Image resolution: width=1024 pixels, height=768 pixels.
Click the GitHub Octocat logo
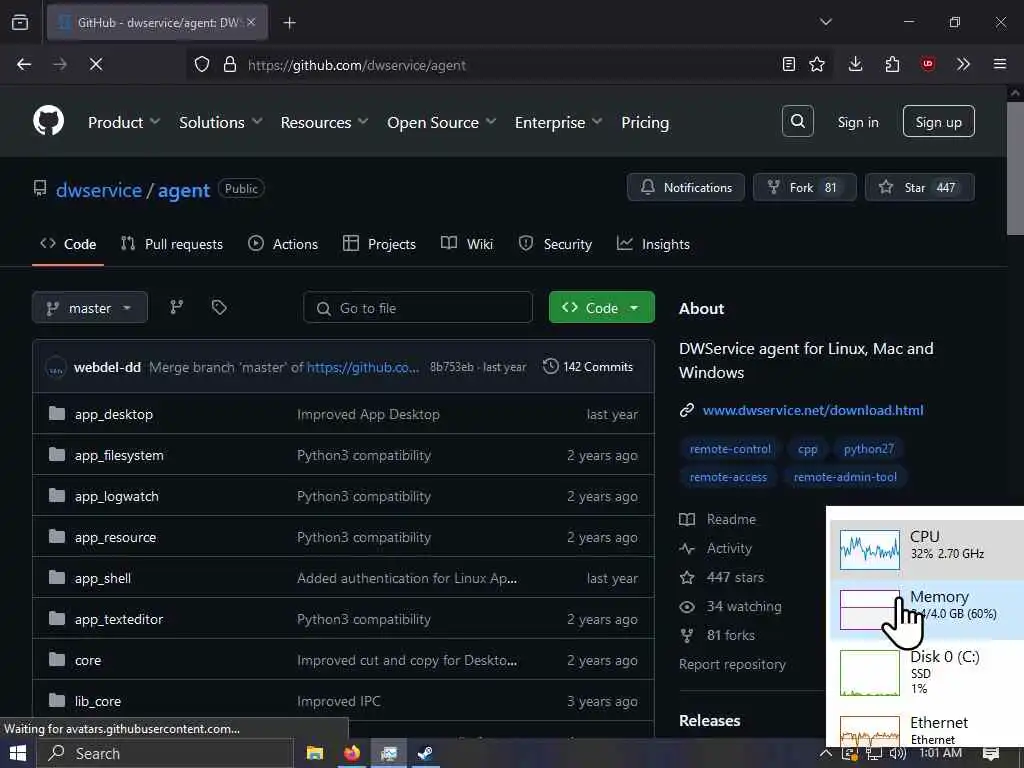coord(48,121)
